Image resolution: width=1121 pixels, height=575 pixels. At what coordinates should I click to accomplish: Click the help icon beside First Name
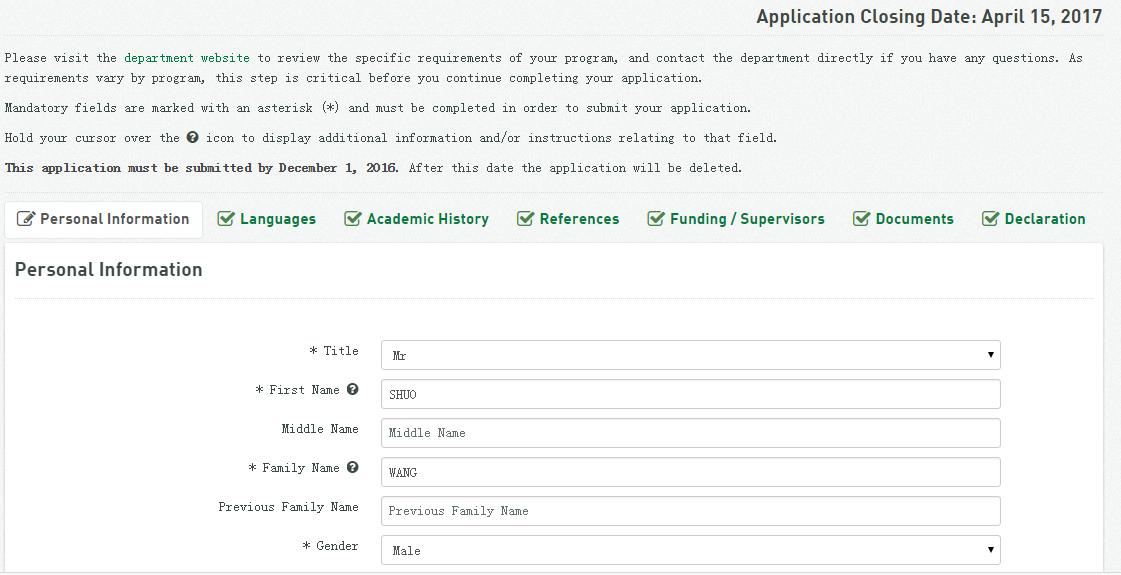click(x=352, y=389)
